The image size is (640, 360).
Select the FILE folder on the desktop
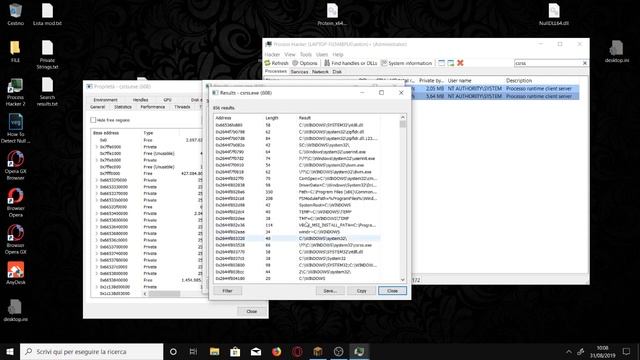15,51
